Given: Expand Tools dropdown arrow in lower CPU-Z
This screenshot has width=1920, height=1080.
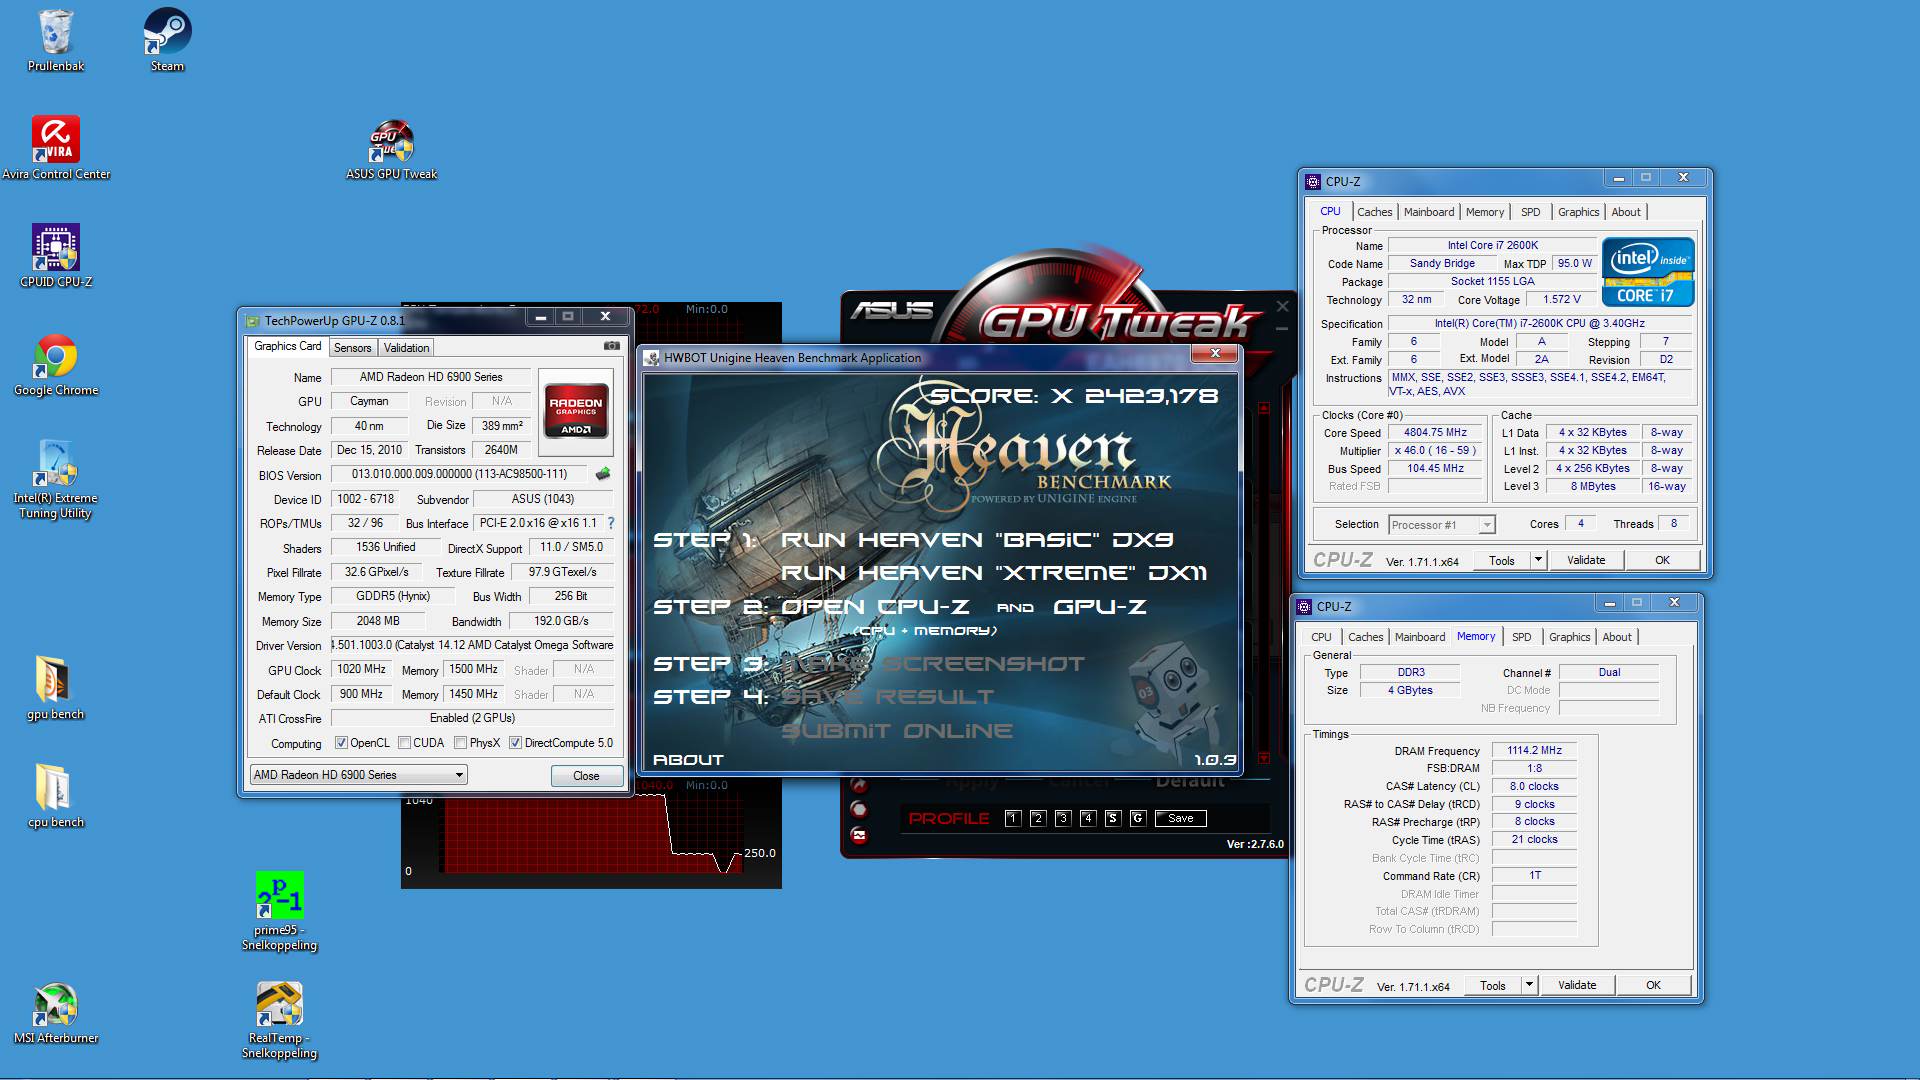Looking at the screenshot, I should coord(1529,985).
